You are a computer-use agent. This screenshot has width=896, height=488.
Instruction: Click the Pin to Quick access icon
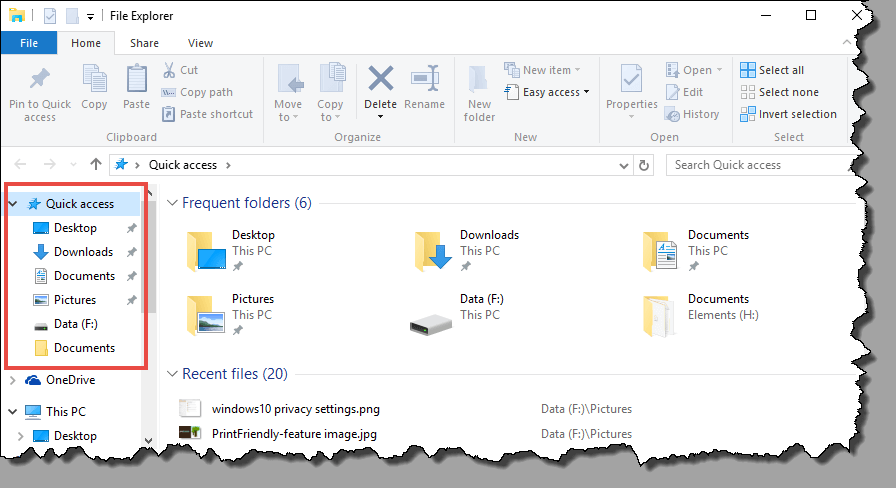[x=39, y=79]
